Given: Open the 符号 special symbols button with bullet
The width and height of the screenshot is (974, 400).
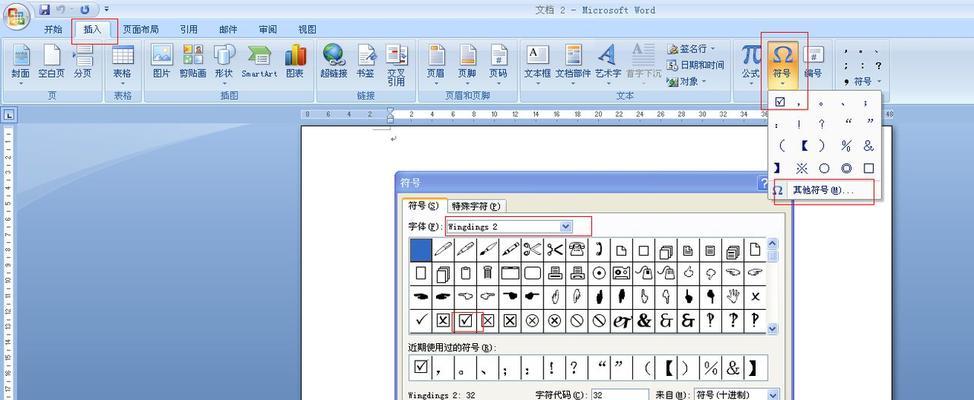Looking at the screenshot, I should 863,81.
